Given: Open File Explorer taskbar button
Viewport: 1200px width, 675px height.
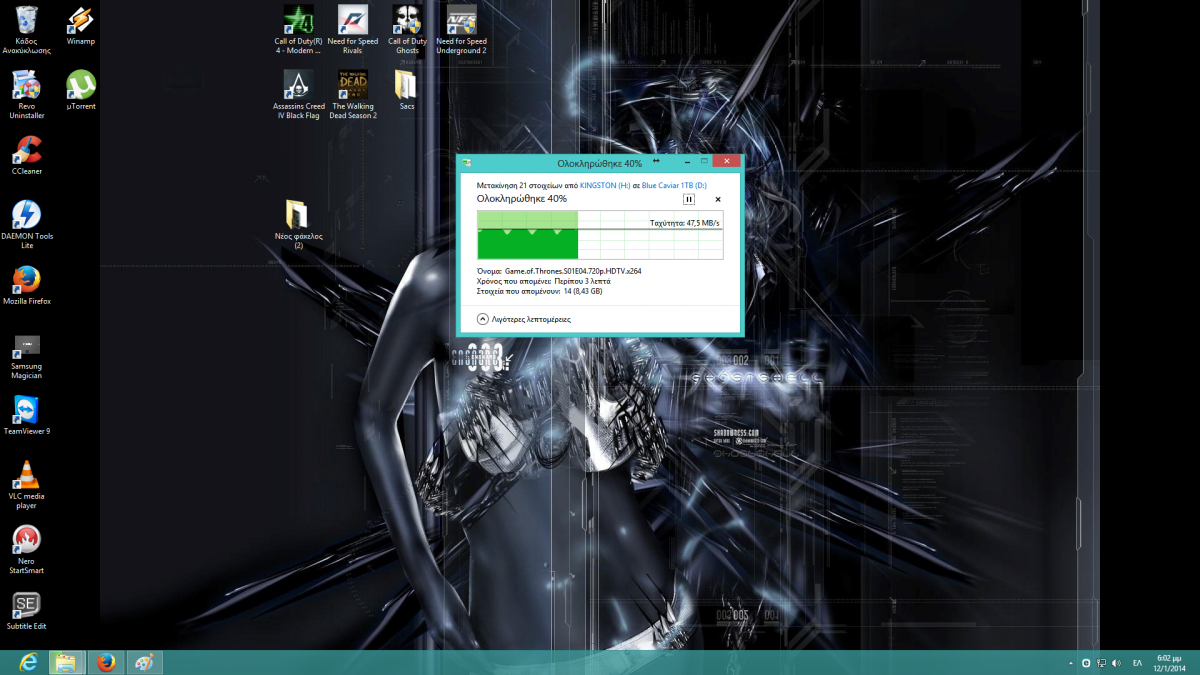Looking at the screenshot, I should click(66, 662).
